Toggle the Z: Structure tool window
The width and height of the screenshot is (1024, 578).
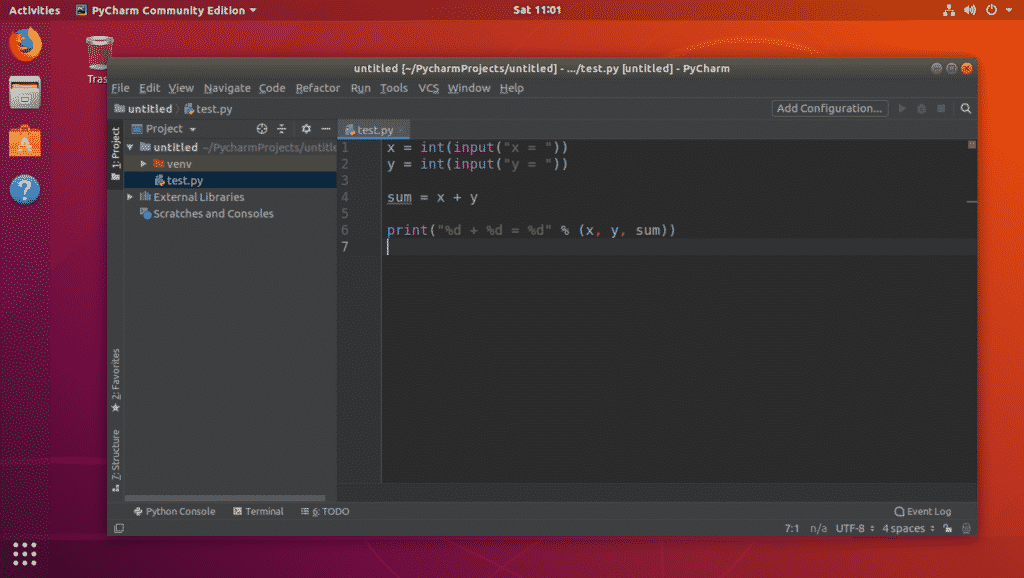[x=117, y=452]
